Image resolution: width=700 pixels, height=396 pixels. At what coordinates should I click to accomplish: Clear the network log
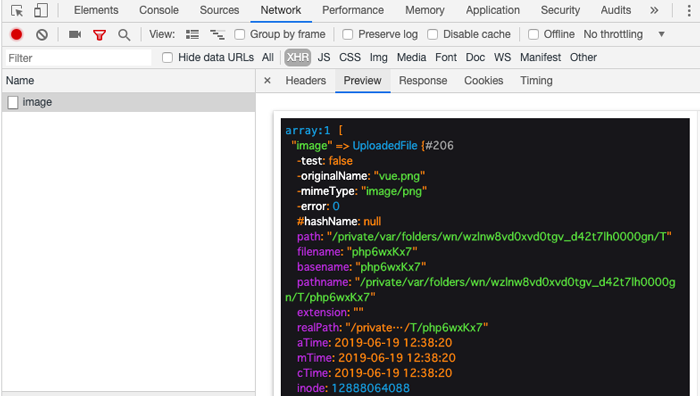pyautogui.click(x=42, y=34)
